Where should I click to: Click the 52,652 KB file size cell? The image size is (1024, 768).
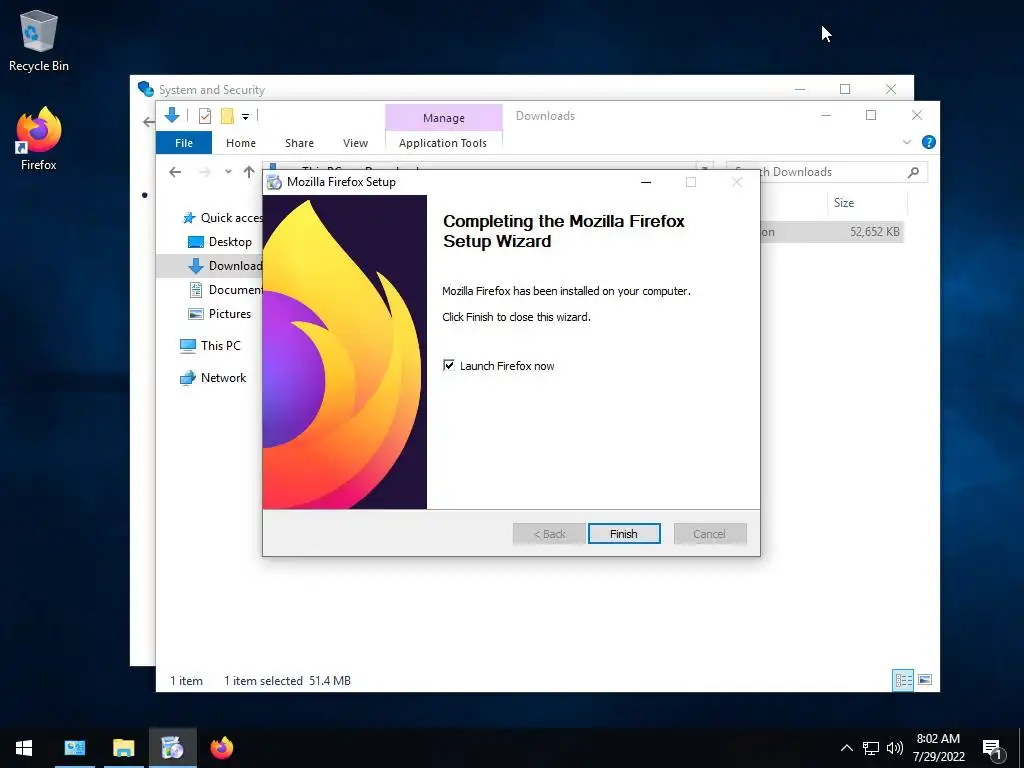[874, 232]
